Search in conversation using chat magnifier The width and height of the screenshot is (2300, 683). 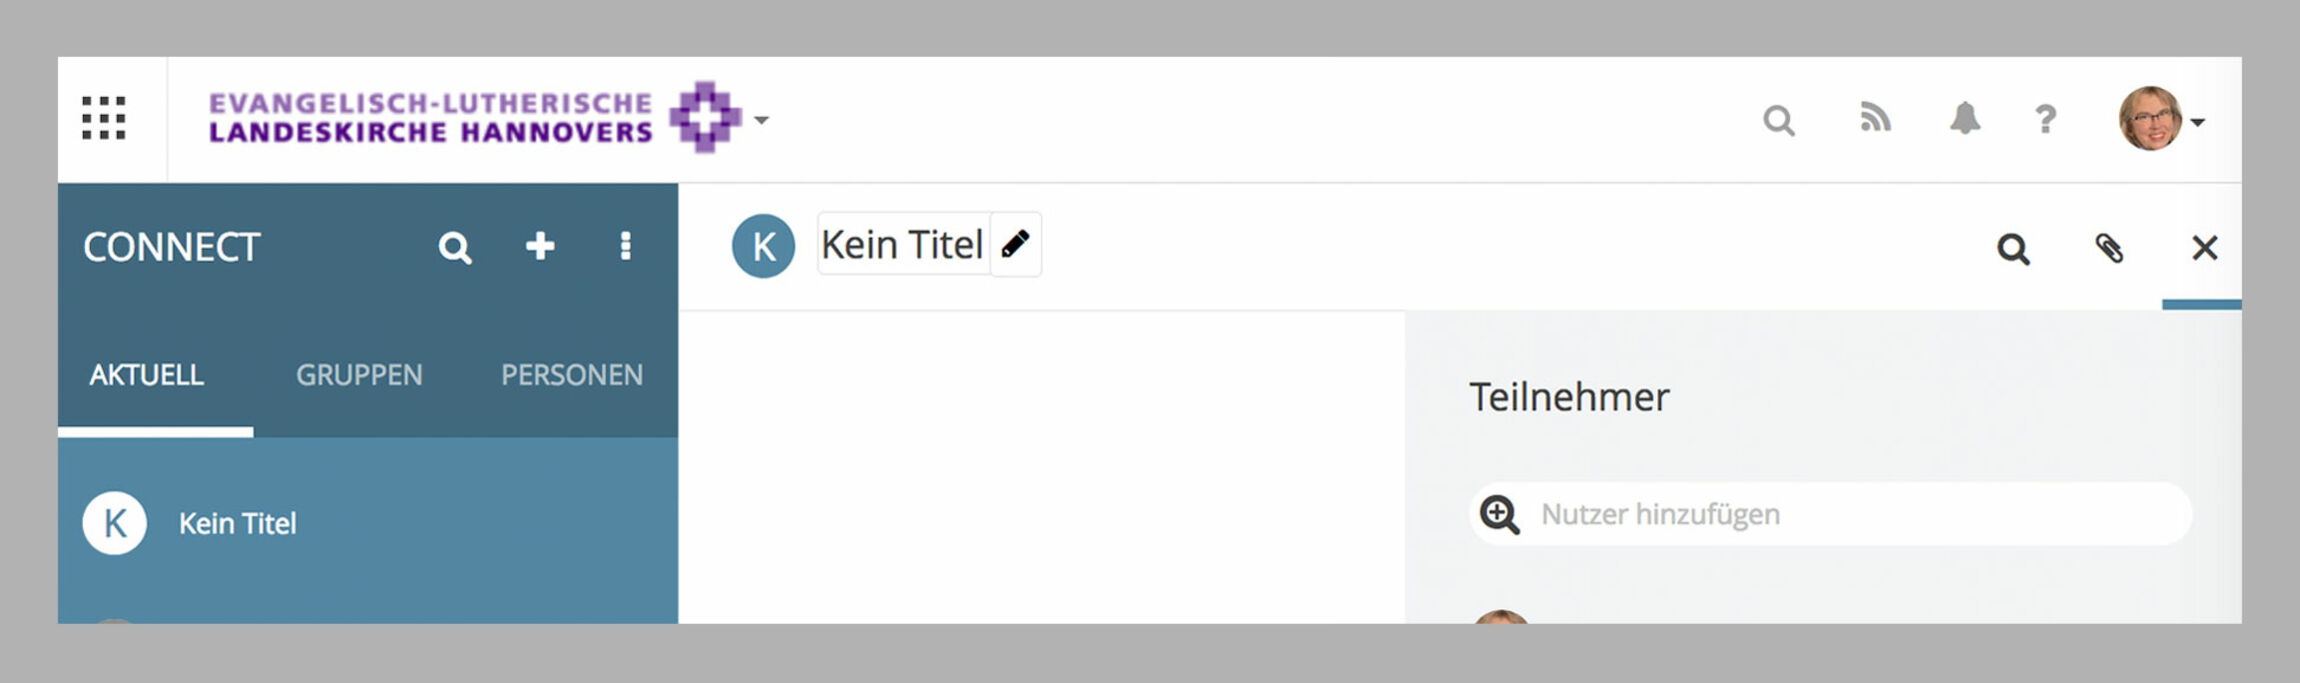click(x=2013, y=249)
